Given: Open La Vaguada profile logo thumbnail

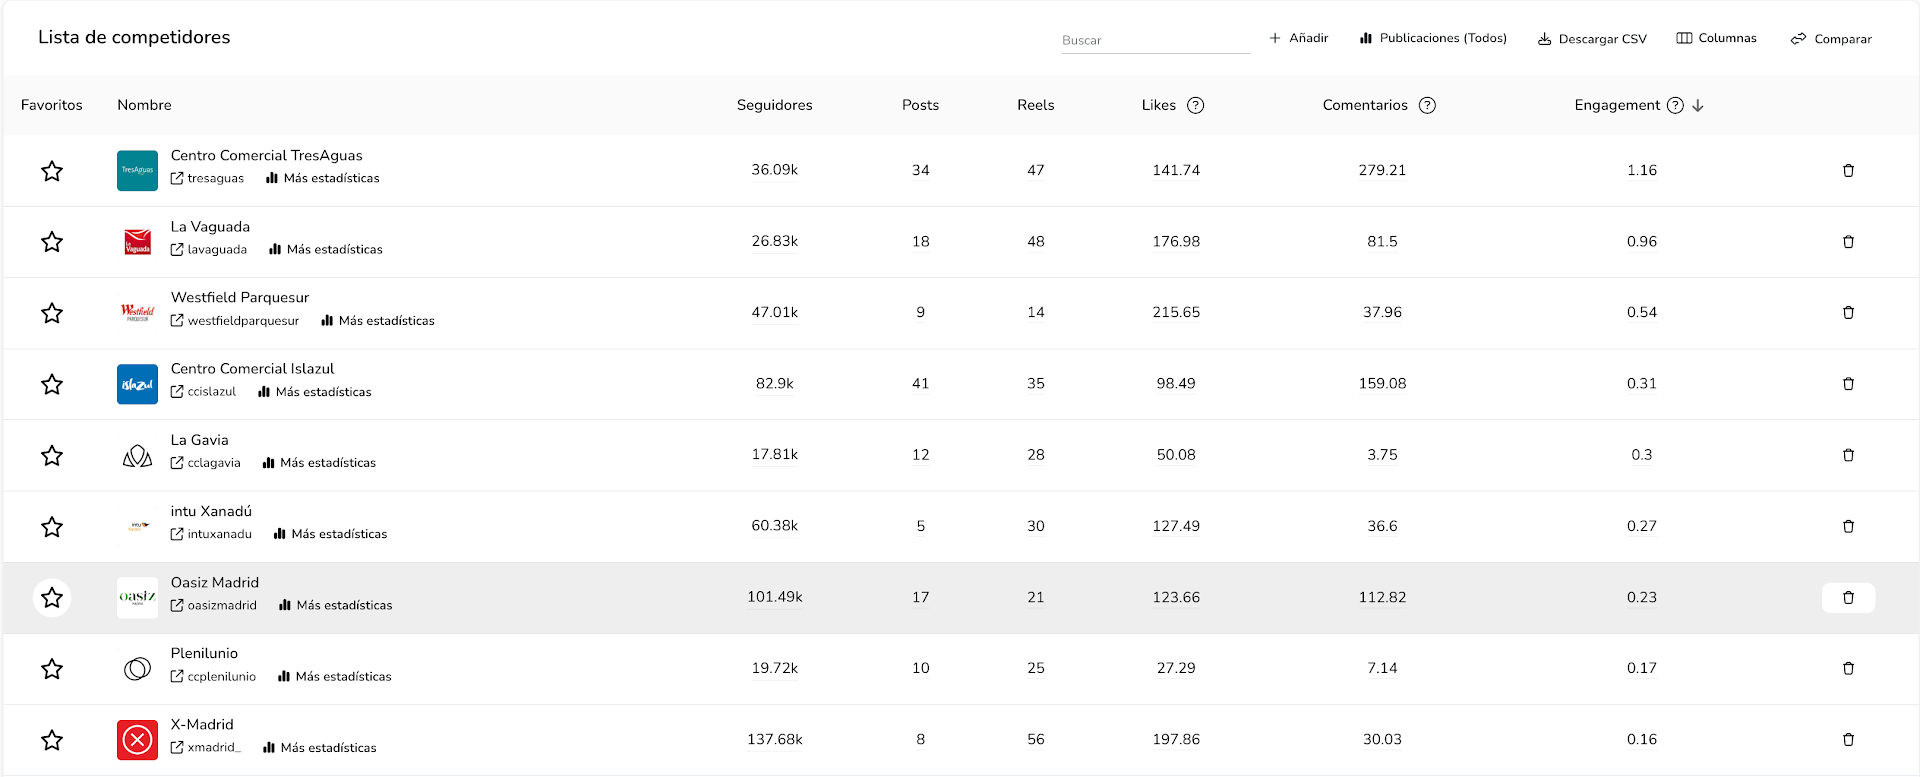Looking at the screenshot, I should pyautogui.click(x=137, y=242).
